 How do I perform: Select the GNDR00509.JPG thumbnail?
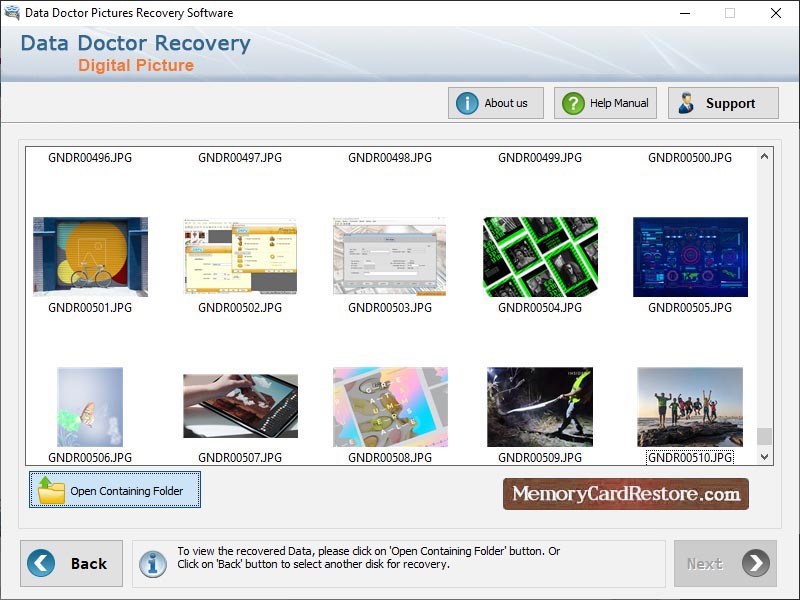coord(539,405)
